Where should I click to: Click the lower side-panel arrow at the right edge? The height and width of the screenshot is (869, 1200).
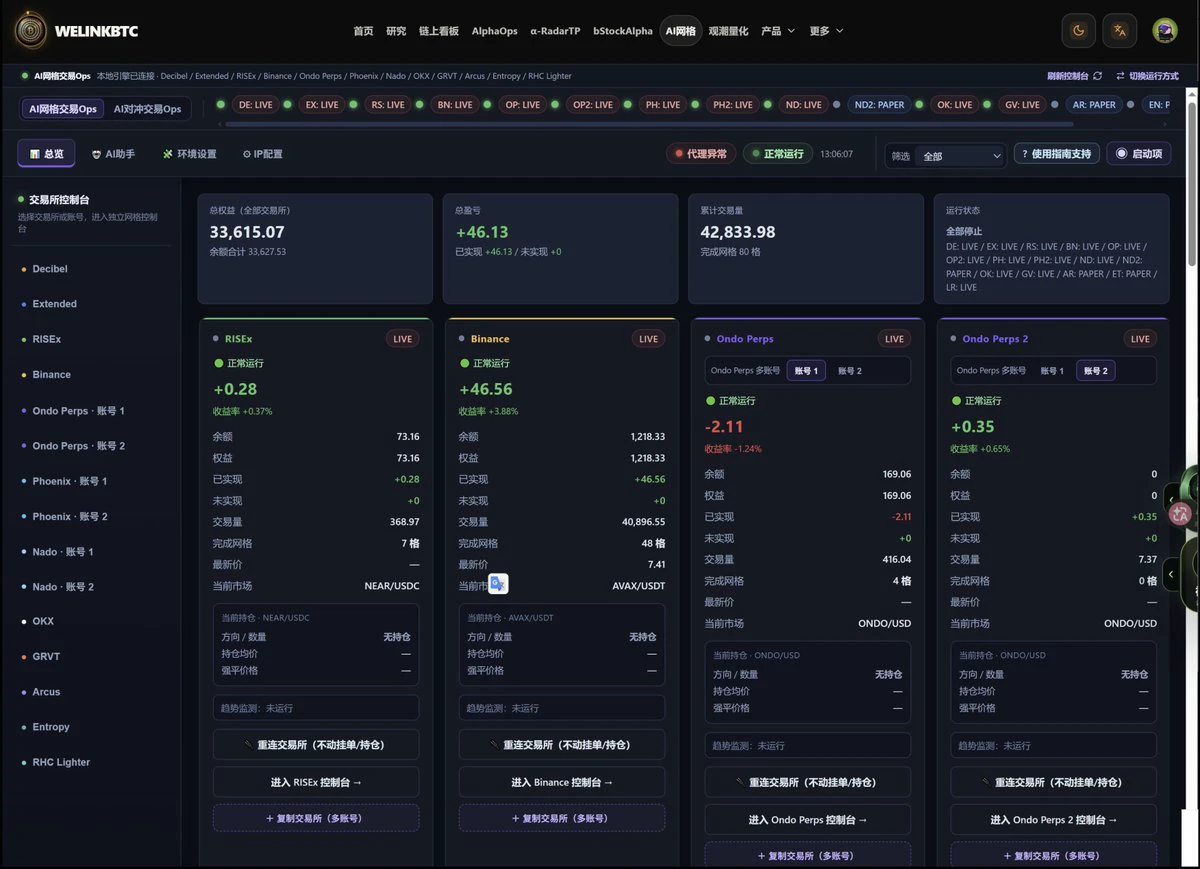pos(1171,574)
